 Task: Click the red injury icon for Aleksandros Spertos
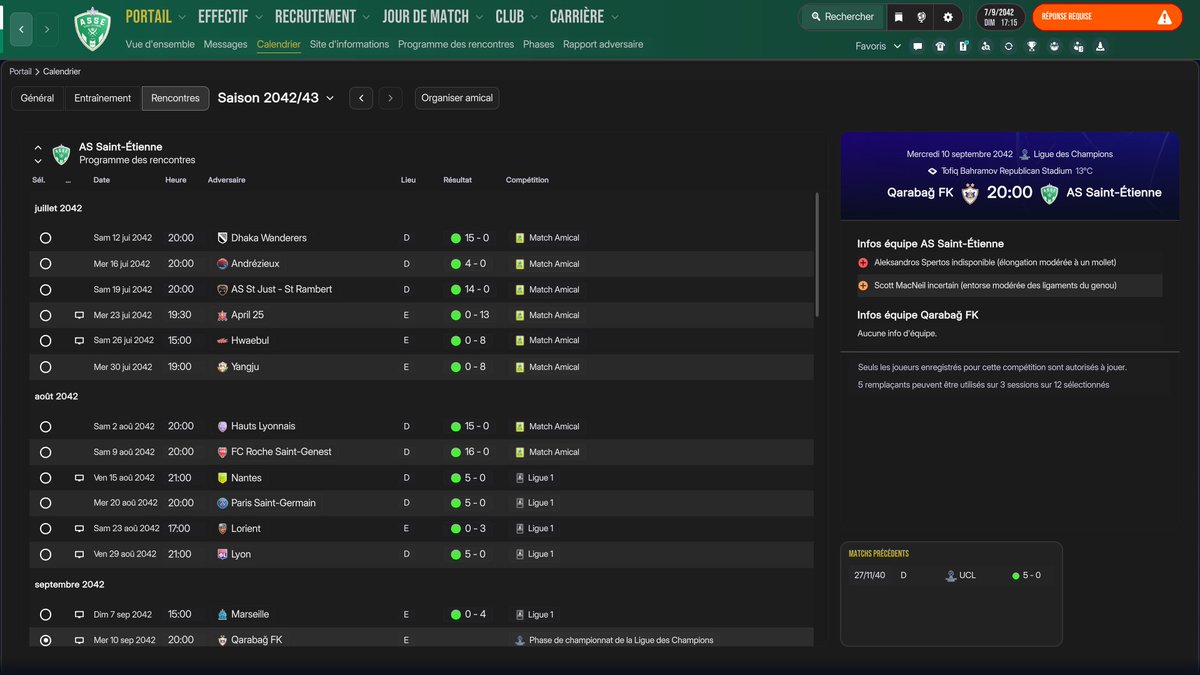(863, 262)
